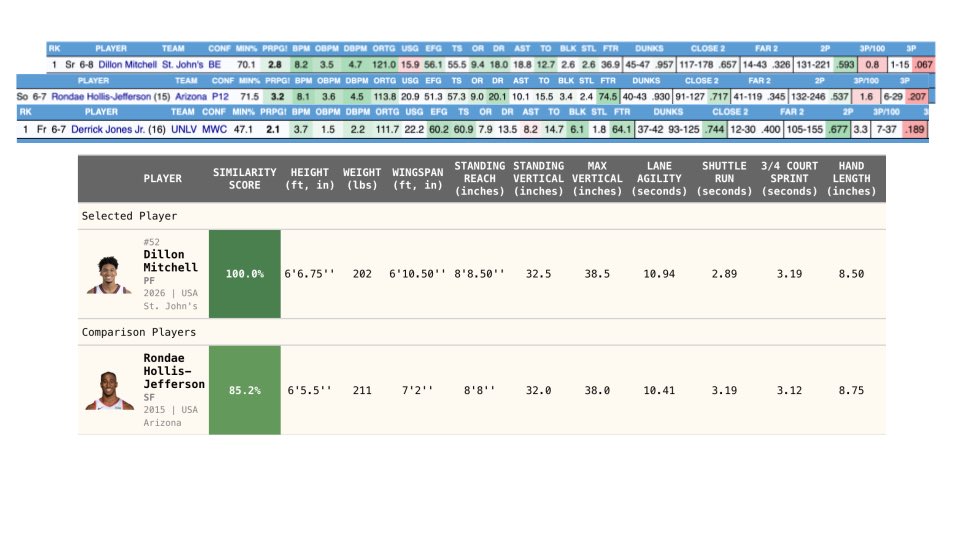Click the Selected Player section label
Image resolution: width=960 pixels, height=540 pixels.
(129, 216)
